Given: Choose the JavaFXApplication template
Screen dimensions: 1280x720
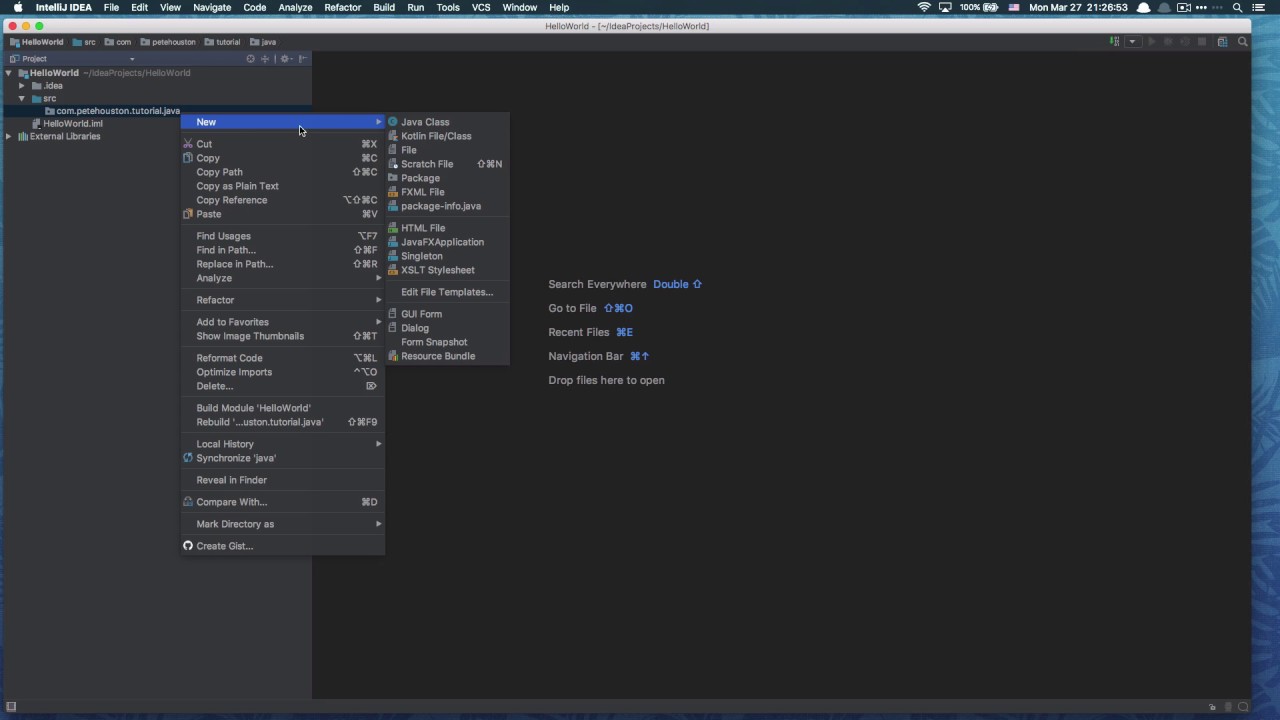Looking at the screenshot, I should (447, 242).
